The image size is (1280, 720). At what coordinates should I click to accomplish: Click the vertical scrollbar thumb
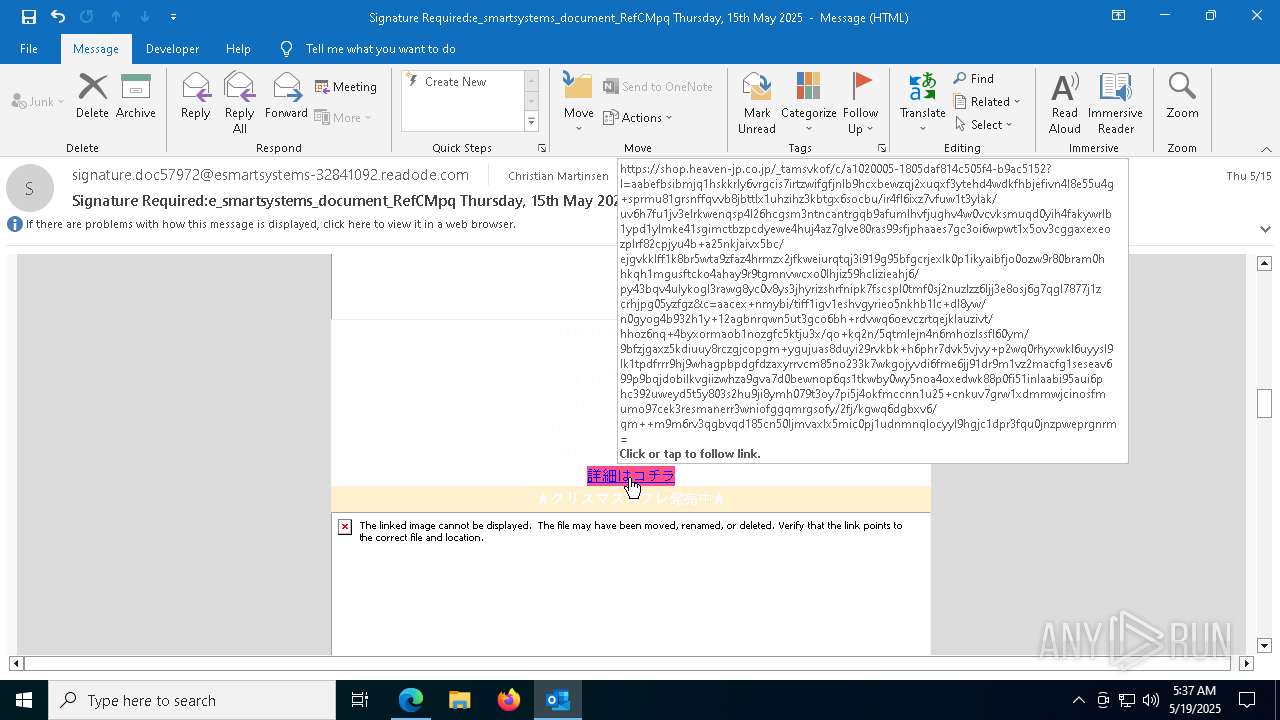click(1264, 403)
